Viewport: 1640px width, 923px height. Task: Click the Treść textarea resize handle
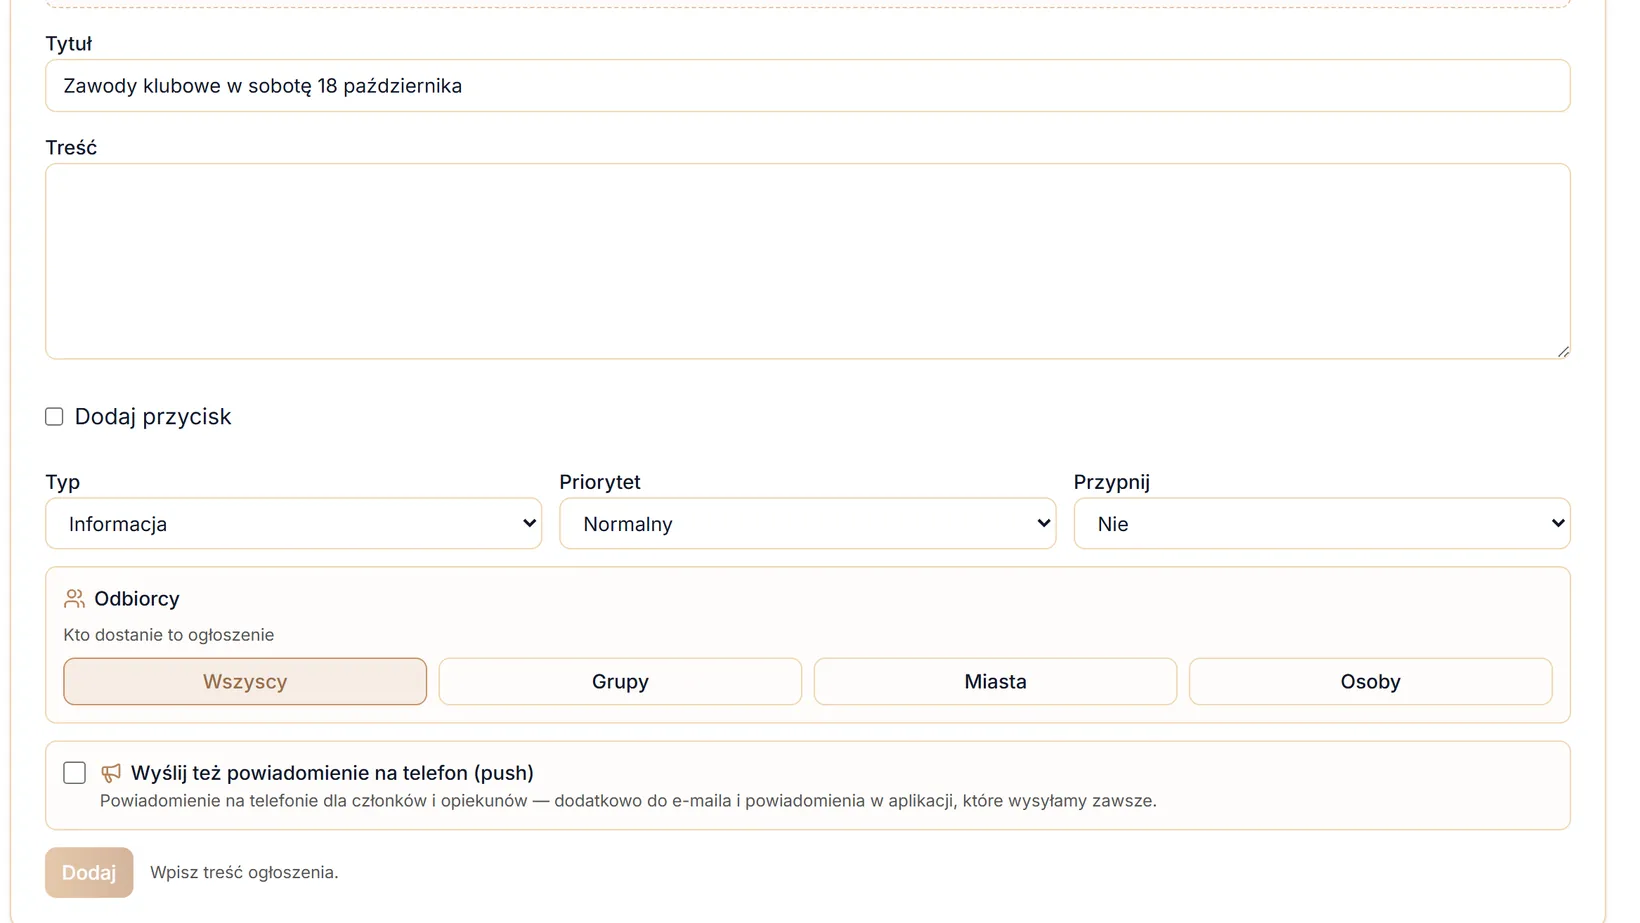coord(1563,351)
